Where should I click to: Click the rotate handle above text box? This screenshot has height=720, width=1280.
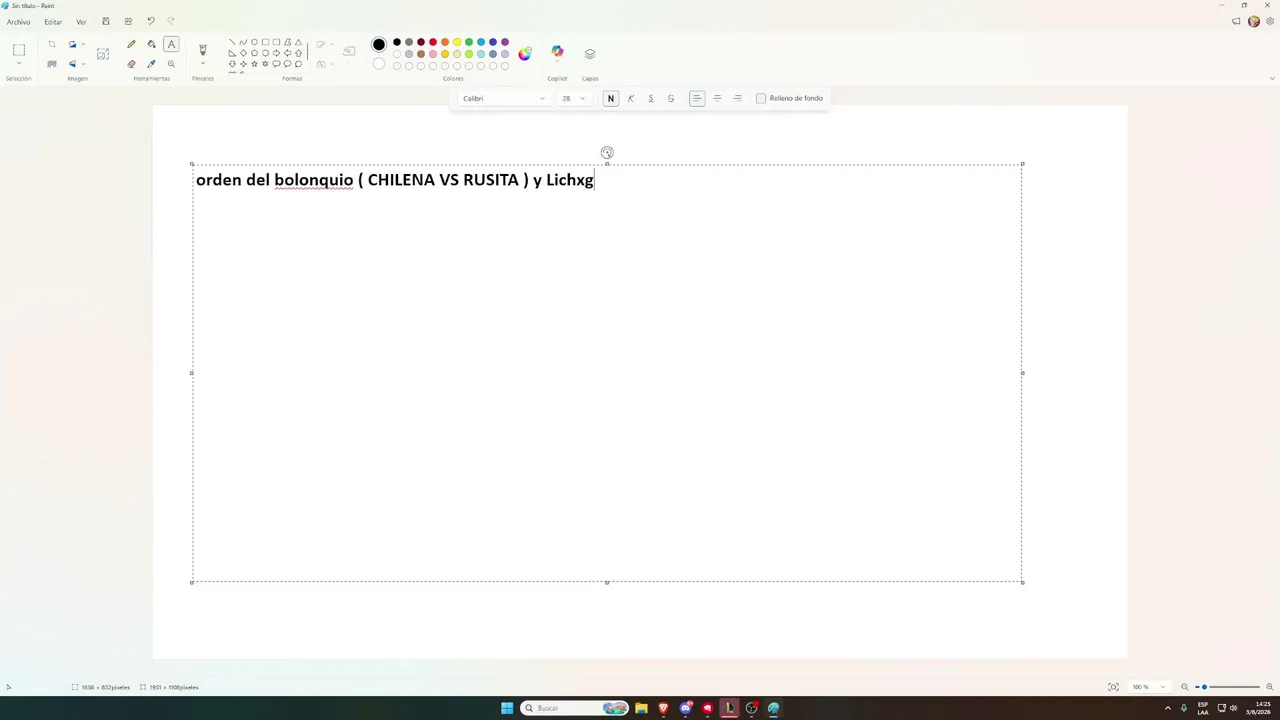click(607, 153)
